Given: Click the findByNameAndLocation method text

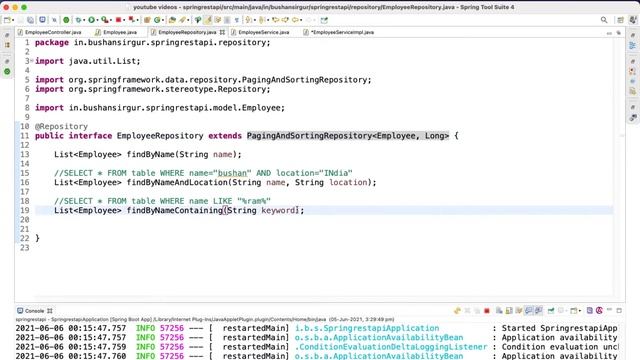Looking at the screenshot, I should click(x=177, y=182).
